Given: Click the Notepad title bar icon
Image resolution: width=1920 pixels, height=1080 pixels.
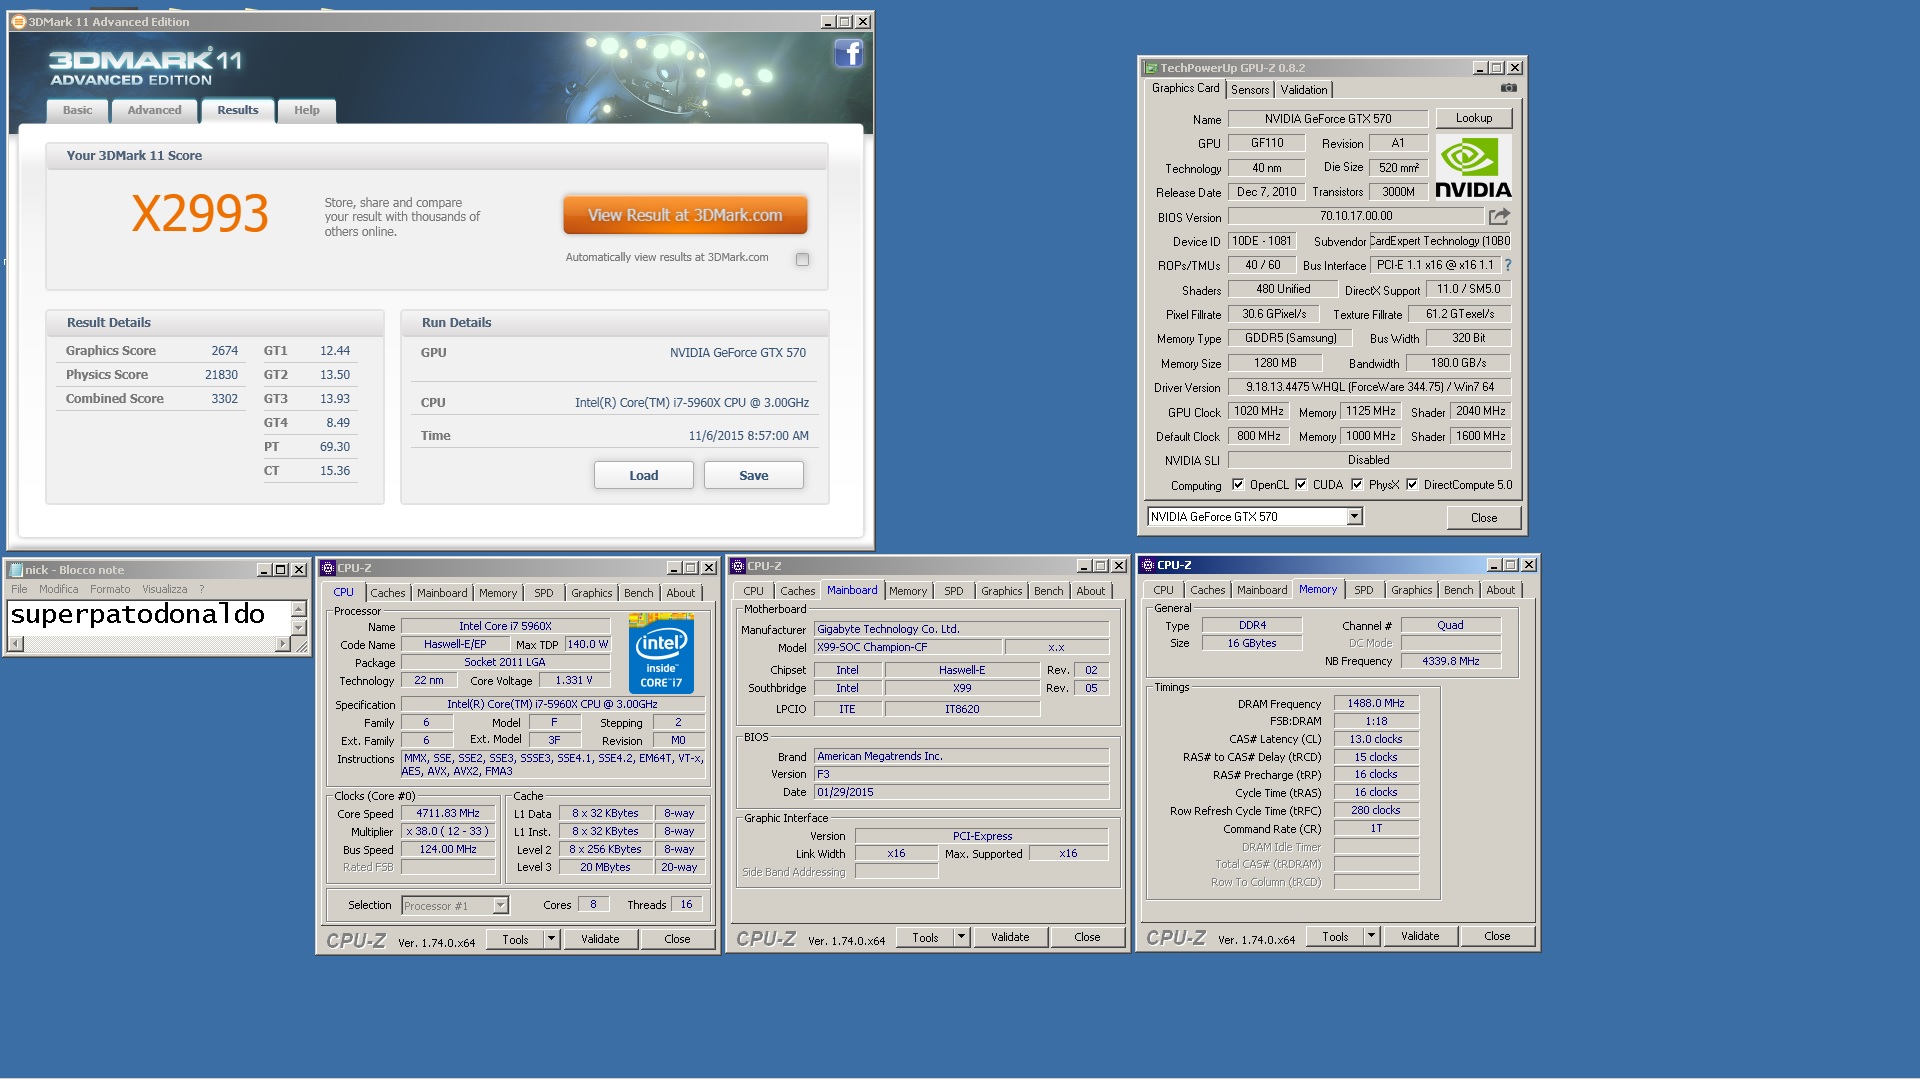Looking at the screenshot, I should pos(16,570).
